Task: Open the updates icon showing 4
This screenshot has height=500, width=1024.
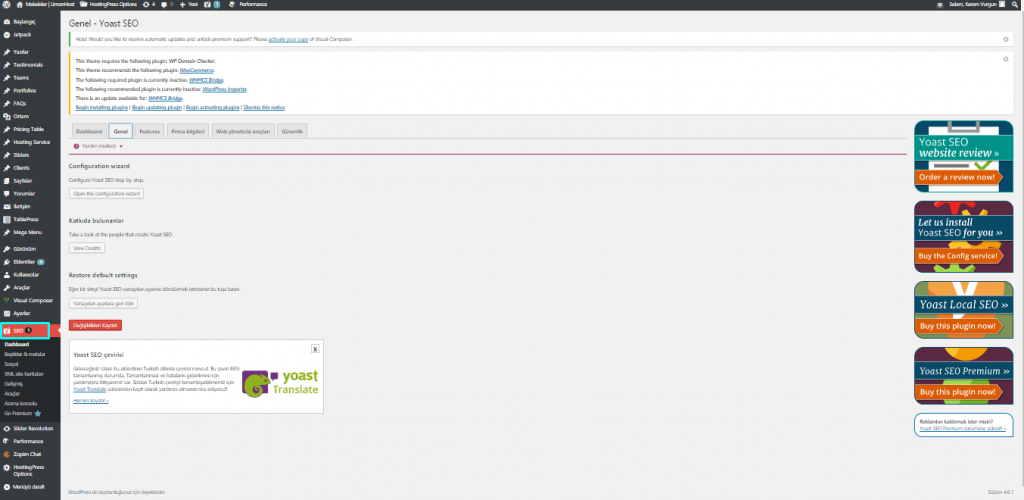Action: pyautogui.click(x=148, y=4)
